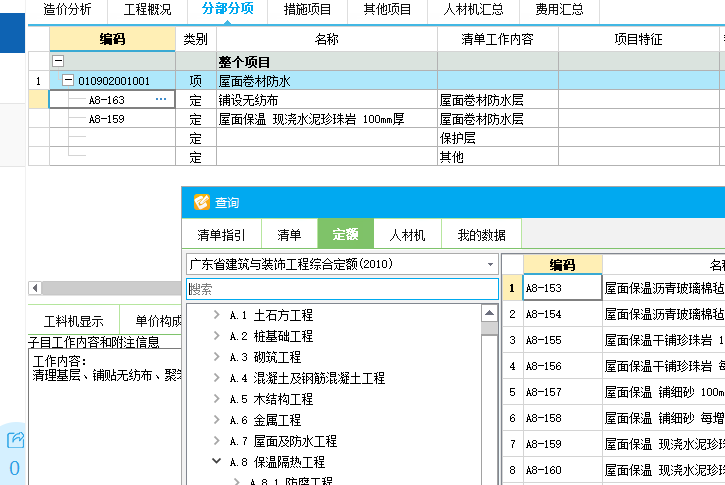Click the 搜索 search input field
The image size is (725, 485).
coord(342,289)
